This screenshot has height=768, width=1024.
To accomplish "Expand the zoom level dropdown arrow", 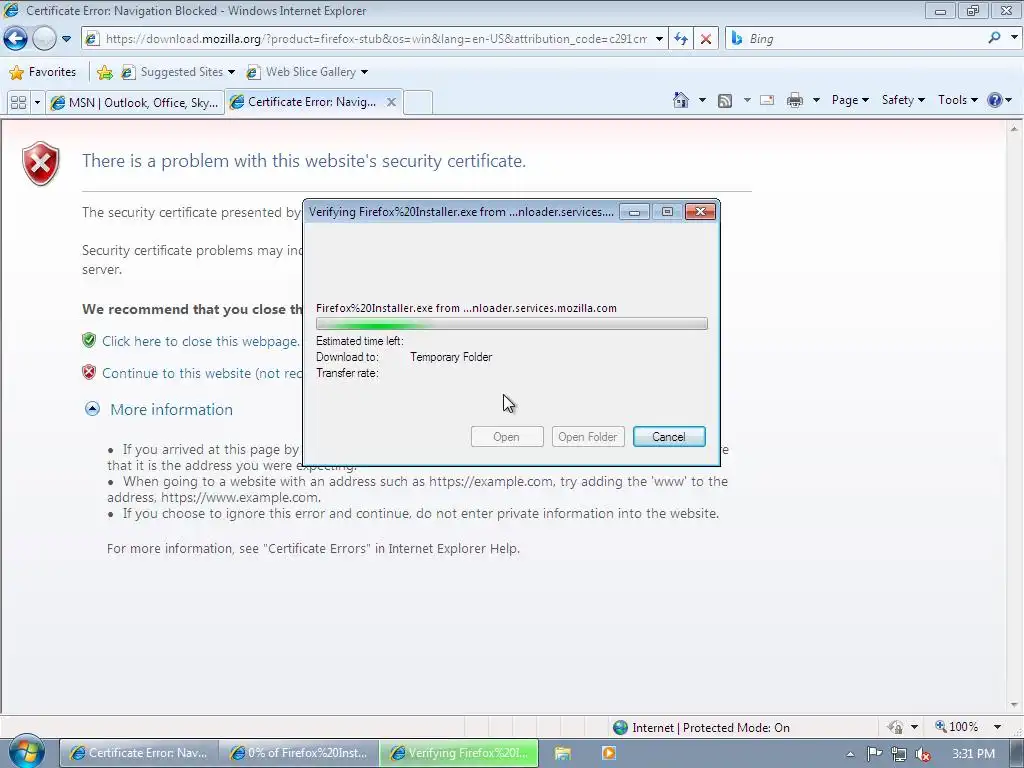I will (997, 727).
